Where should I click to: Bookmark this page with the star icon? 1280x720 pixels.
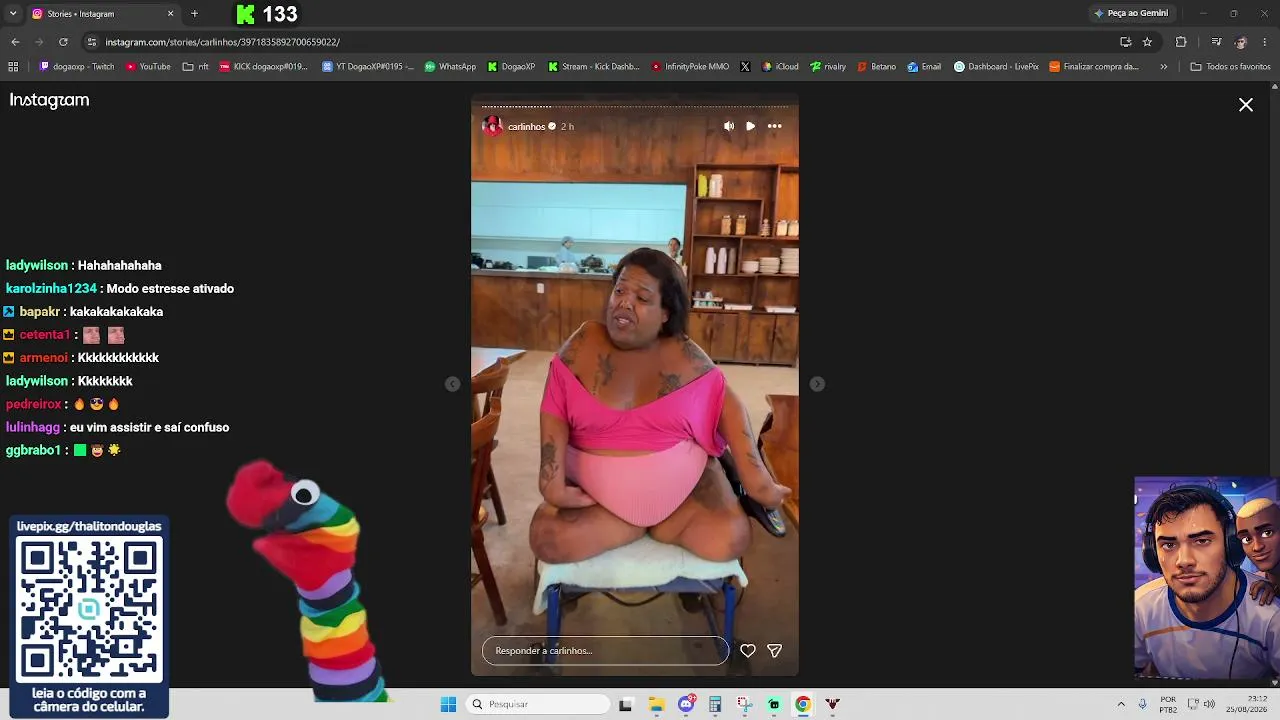tap(1147, 42)
